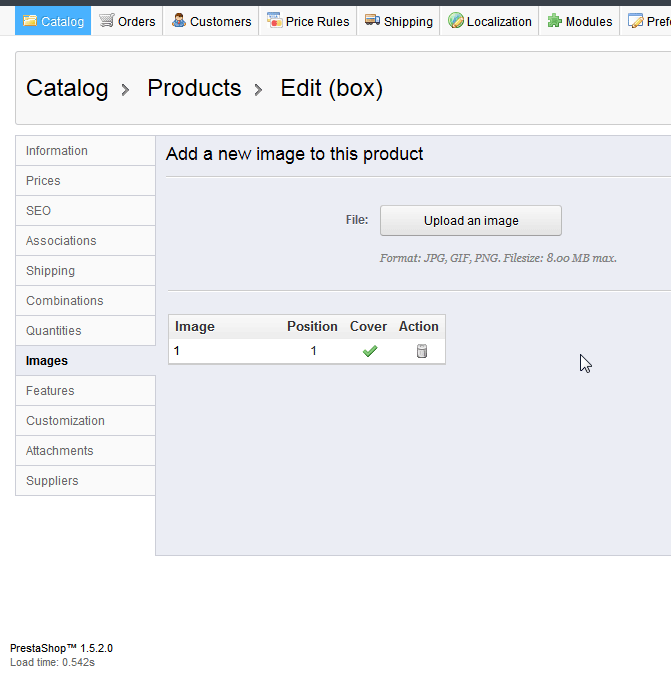
Task: Toggle cover checkmark for image 1
Action: [369, 351]
